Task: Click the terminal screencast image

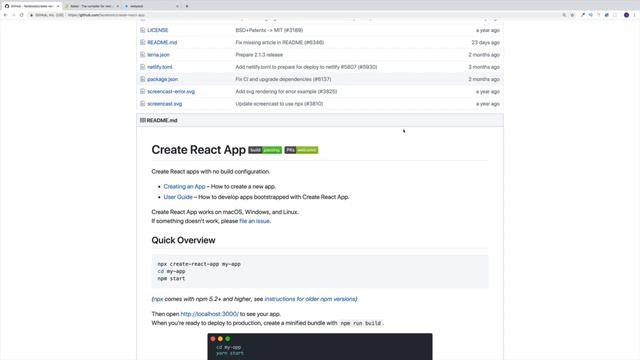Action: (320, 347)
